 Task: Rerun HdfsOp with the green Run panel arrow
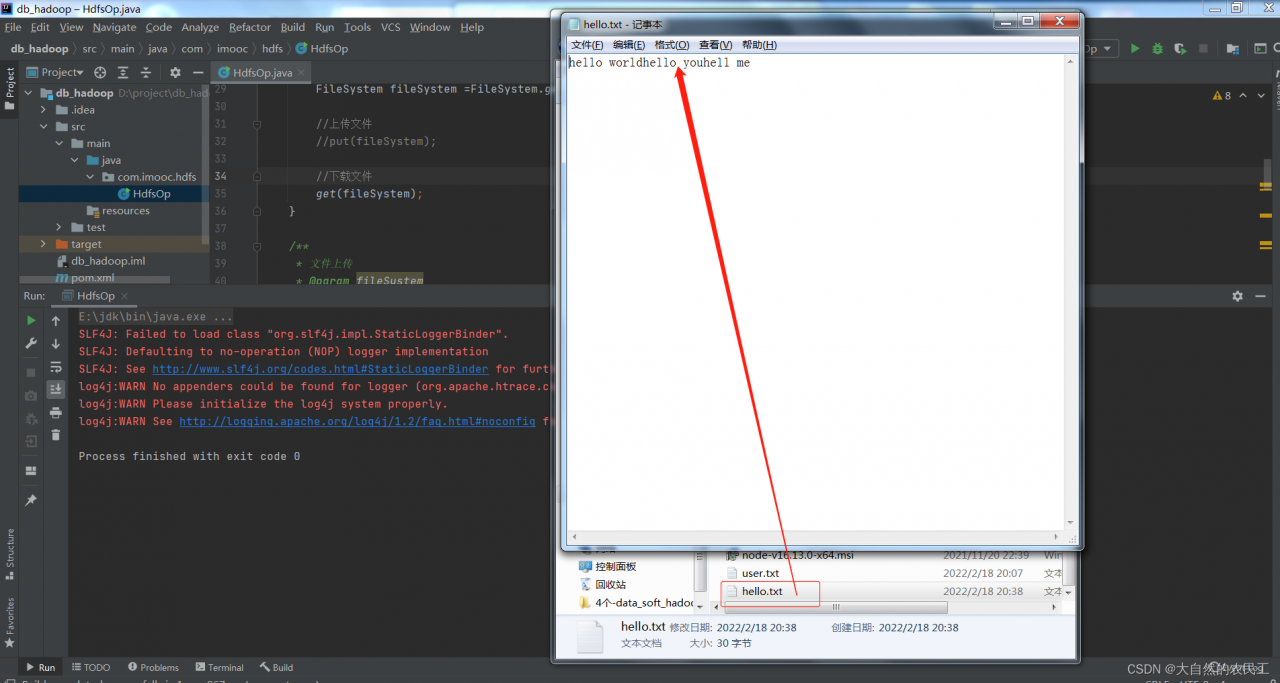[x=31, y=320]
